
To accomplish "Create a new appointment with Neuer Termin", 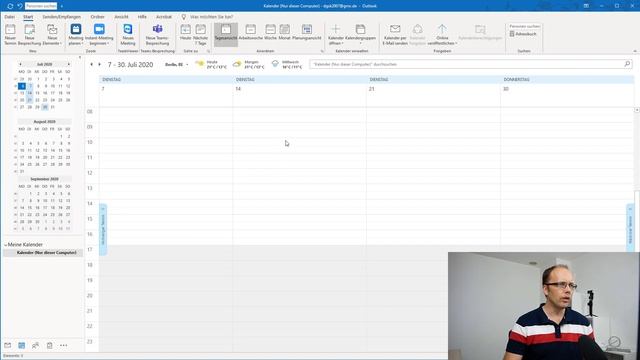I will 10,35.
